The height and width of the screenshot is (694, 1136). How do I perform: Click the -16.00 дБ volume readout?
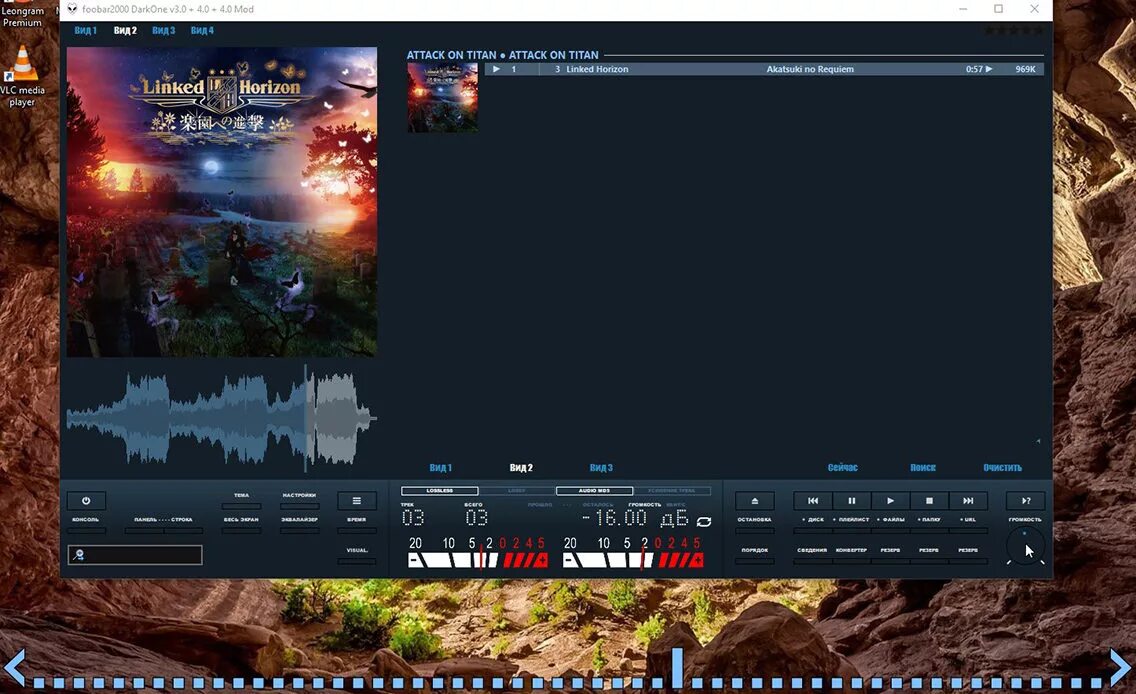tap(635, 519)
